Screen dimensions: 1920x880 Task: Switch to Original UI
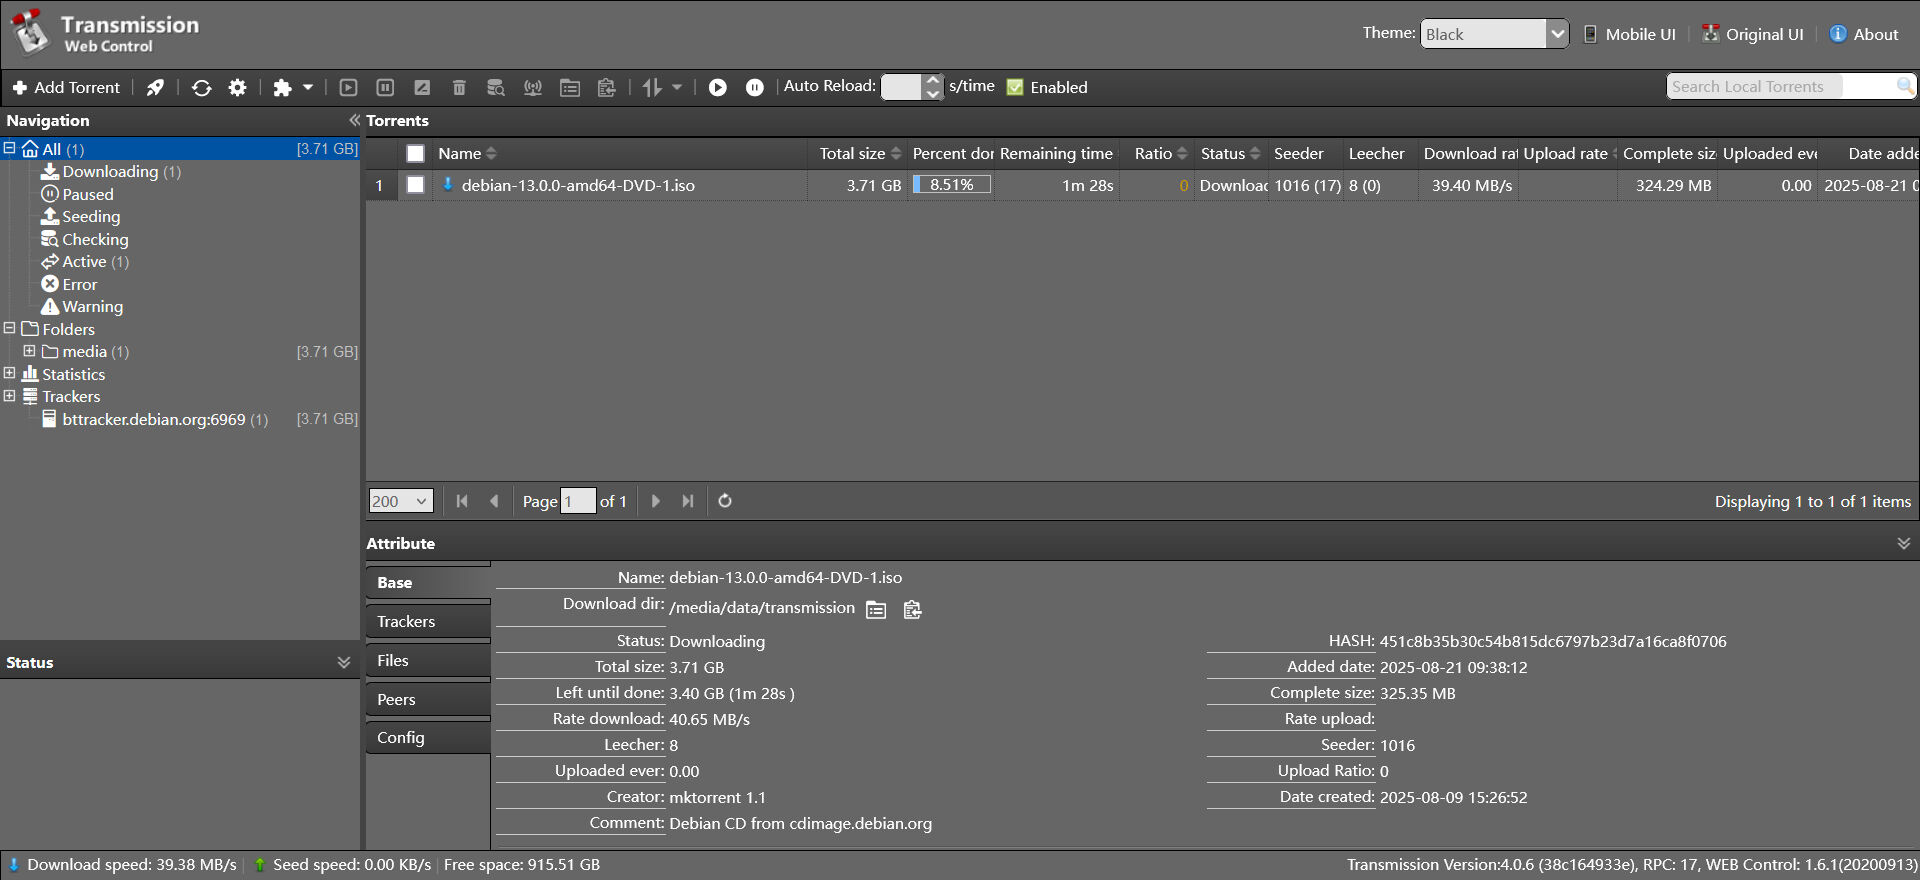(1753, 34)
